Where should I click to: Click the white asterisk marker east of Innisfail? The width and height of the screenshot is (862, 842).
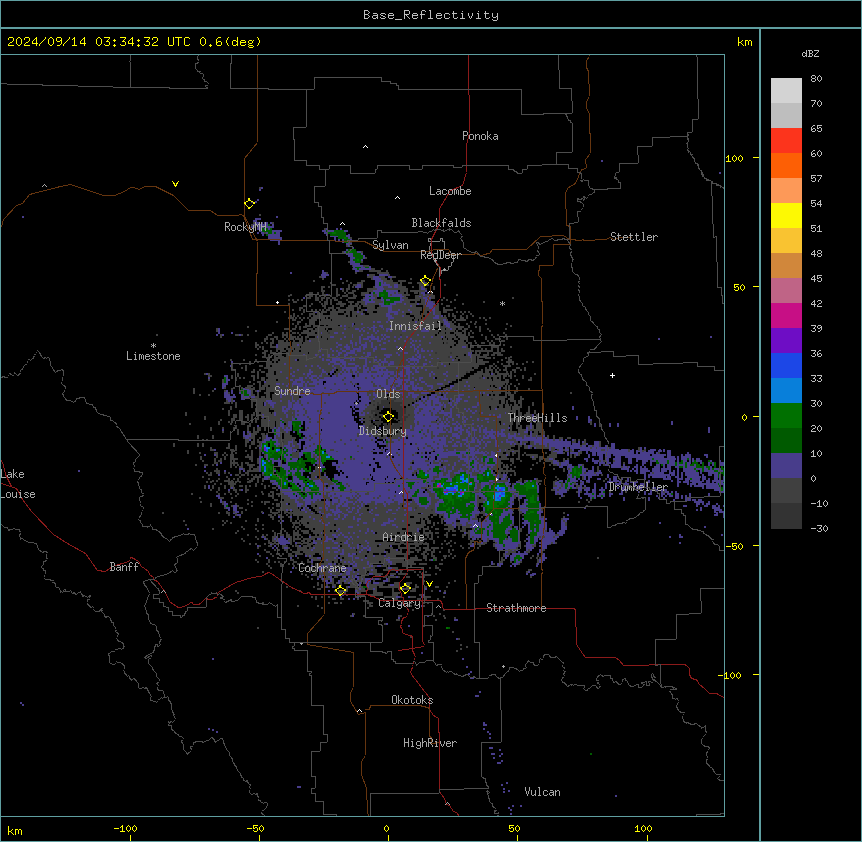tap(502, 303)
